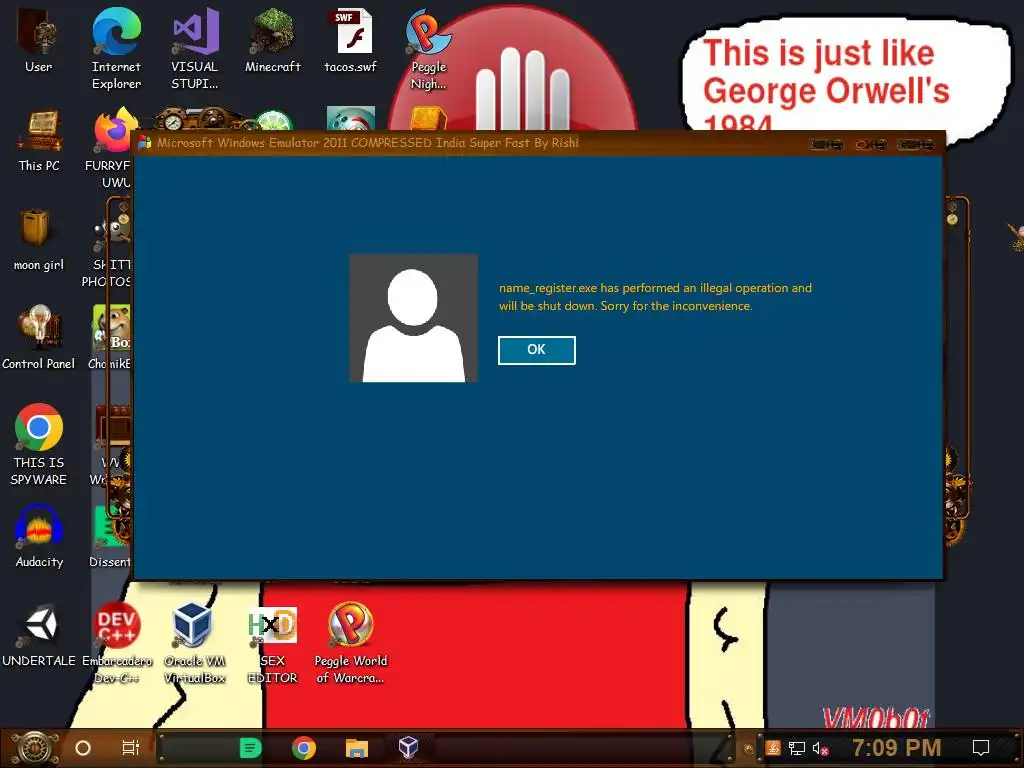The height and width of the screenshot is (768, 1024).
Task: Click the user avatar picture in the dialog
Action: click(413, 318)
